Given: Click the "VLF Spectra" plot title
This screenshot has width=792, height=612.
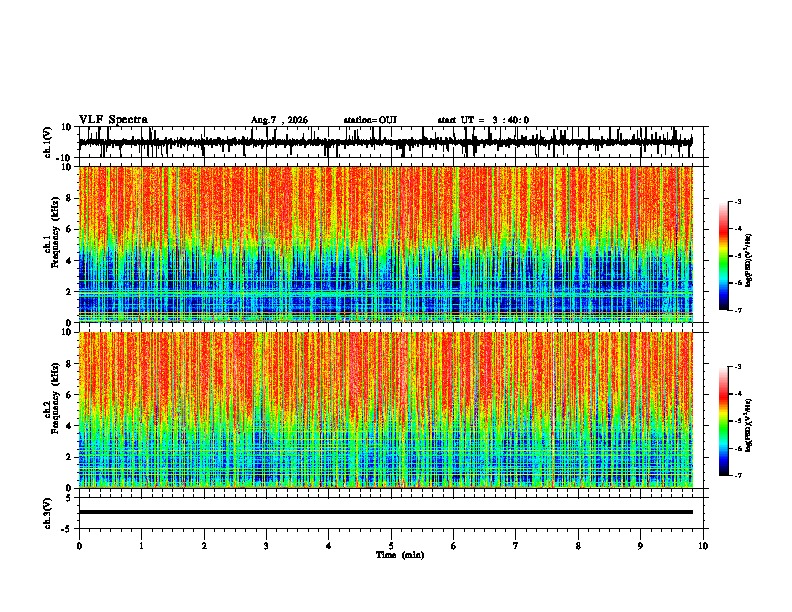Looking at the screenshot, I should coord(113,120).
